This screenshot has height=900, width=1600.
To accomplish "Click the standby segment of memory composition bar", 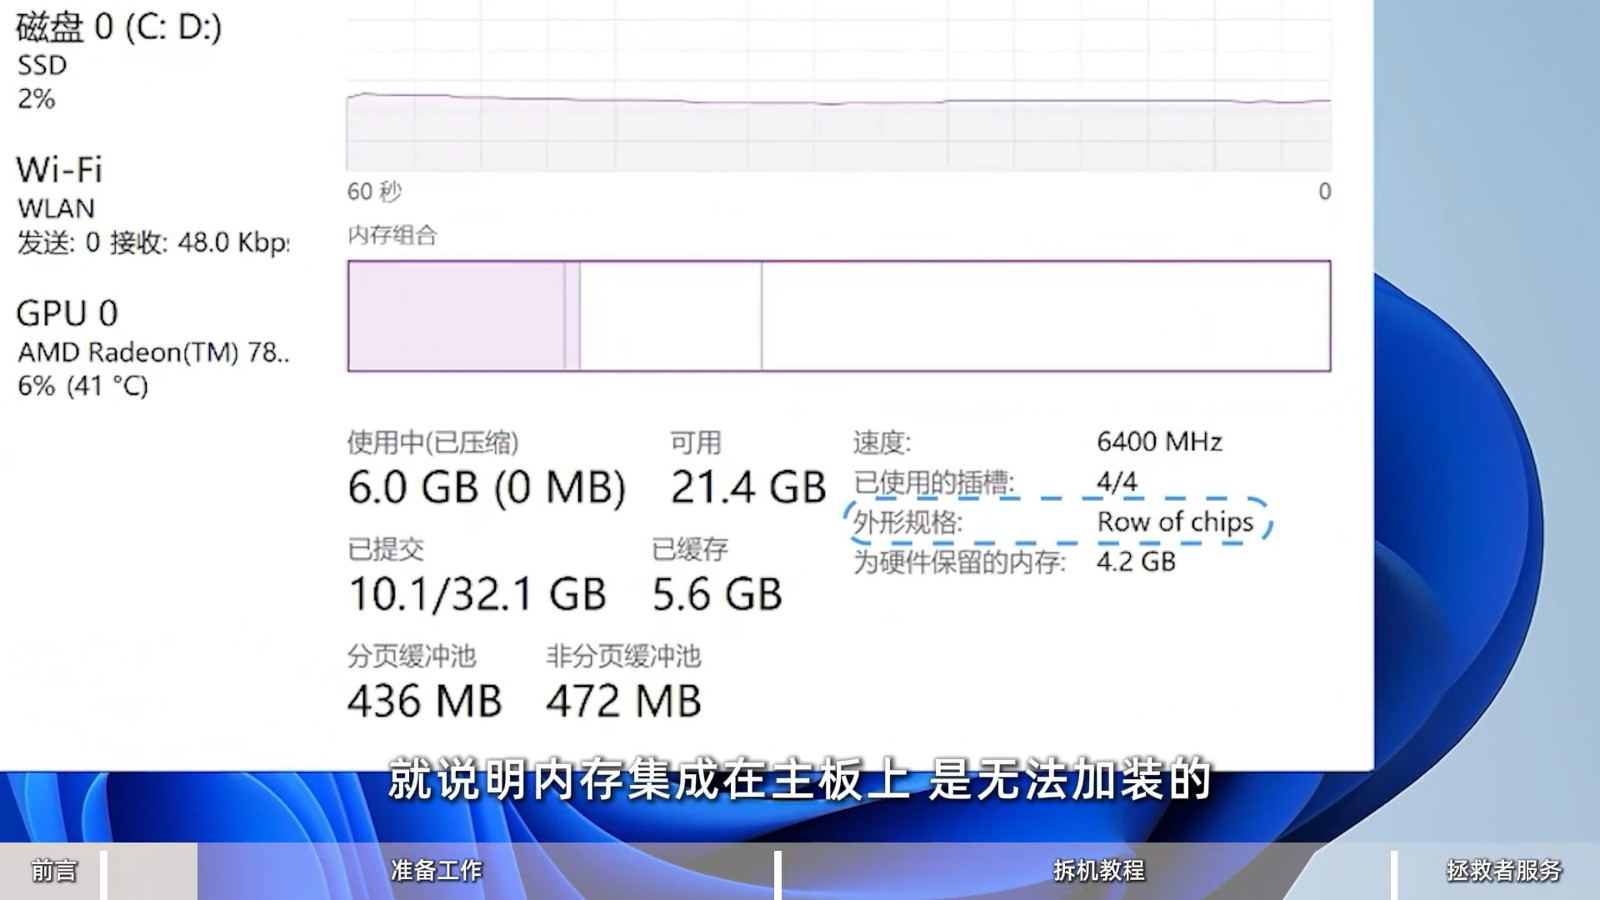I will [670, 316].
